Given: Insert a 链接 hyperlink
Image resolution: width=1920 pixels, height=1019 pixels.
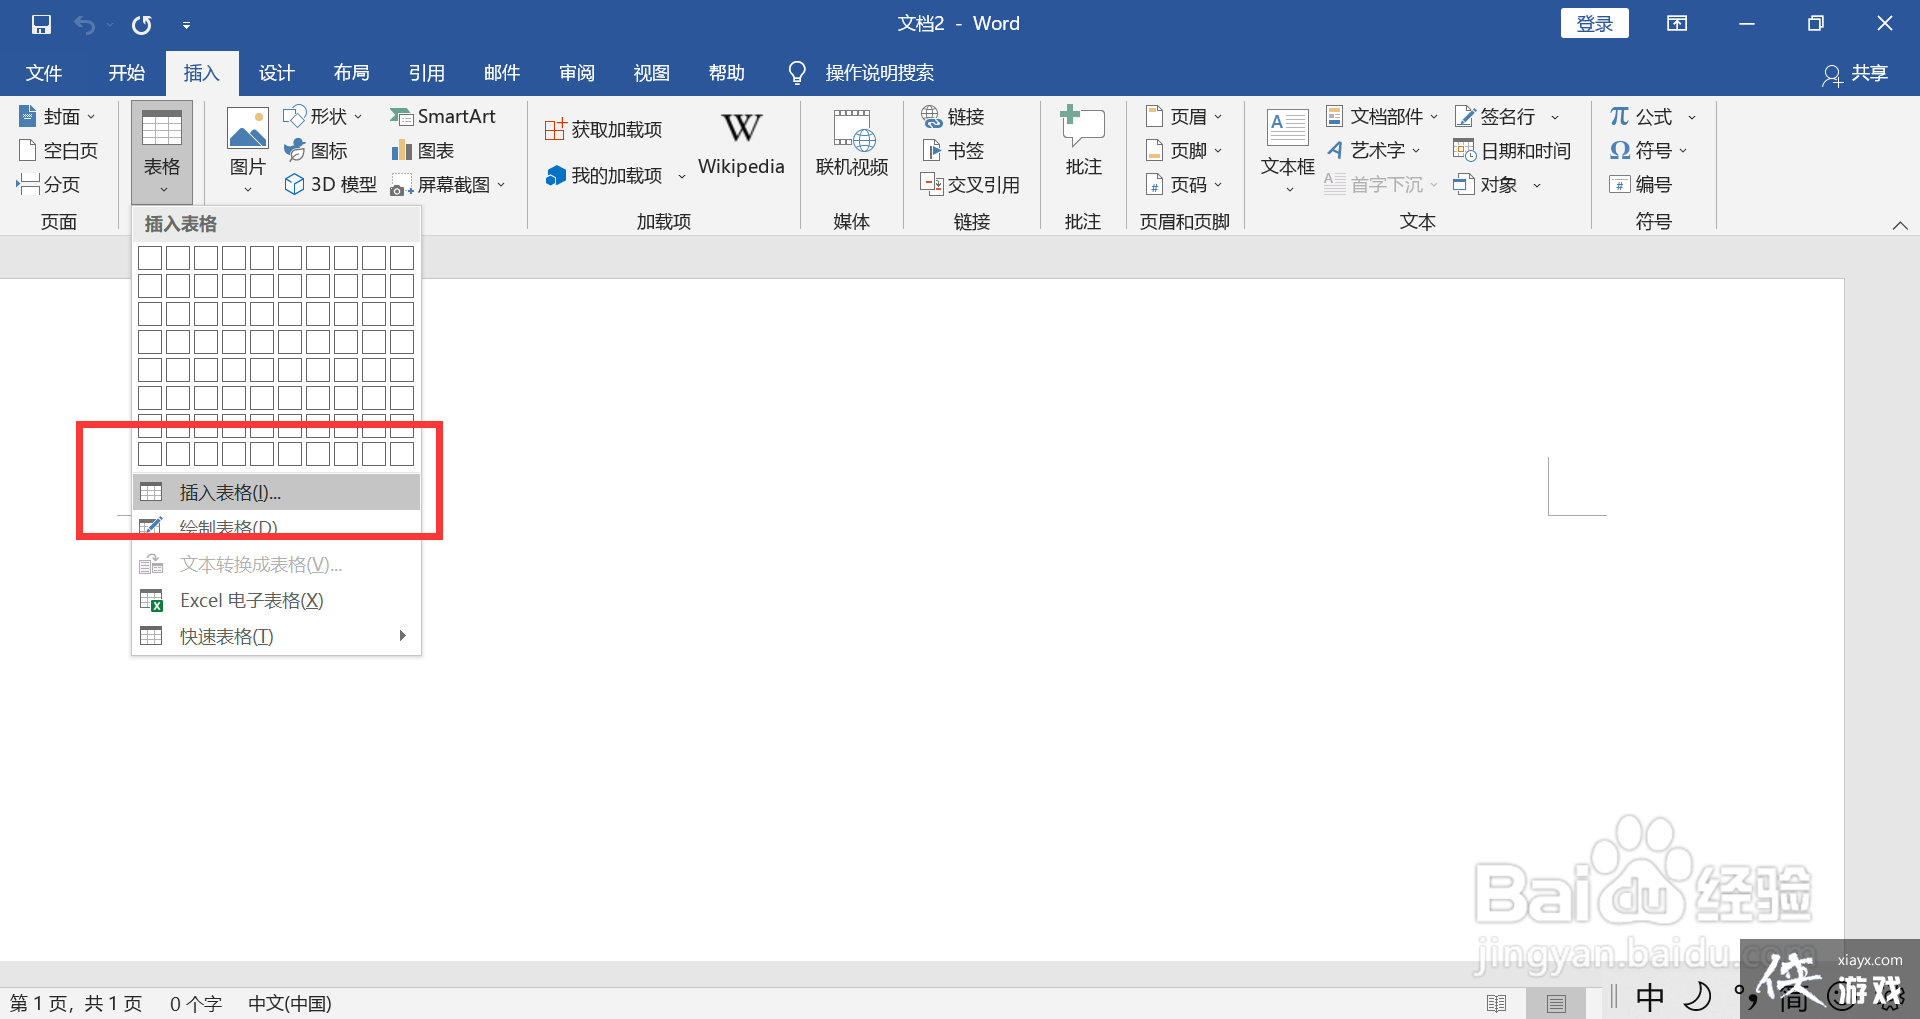Looking at the screenshot, I should 953,117.
